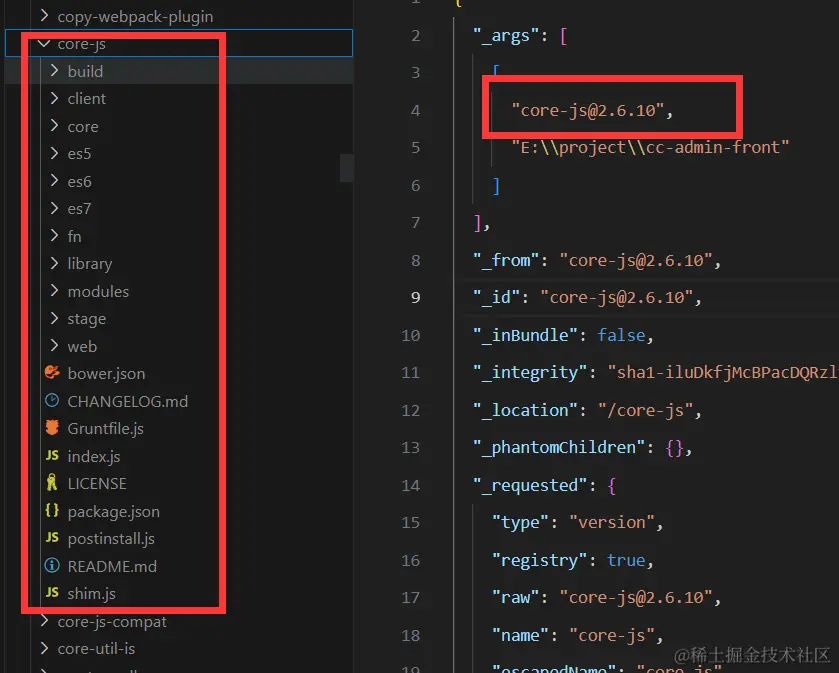
Task: Click line number 9 in the gutter
Action: point(415,297)
